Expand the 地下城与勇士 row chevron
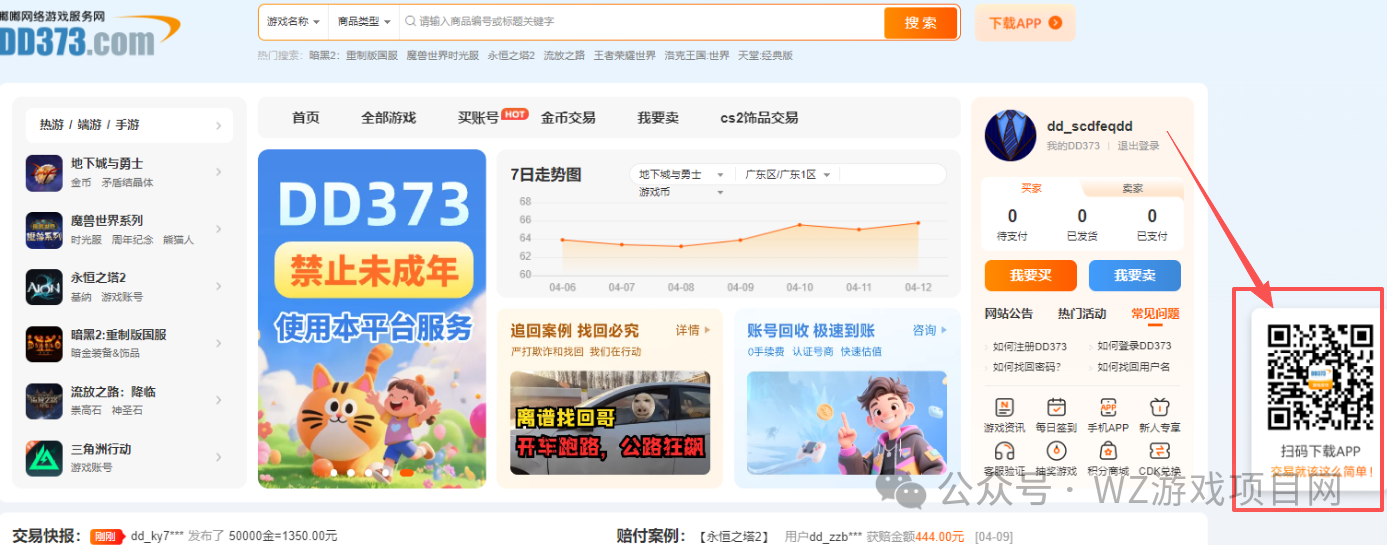This screenshot has width=1387, height=545. (x=218, y=172)
